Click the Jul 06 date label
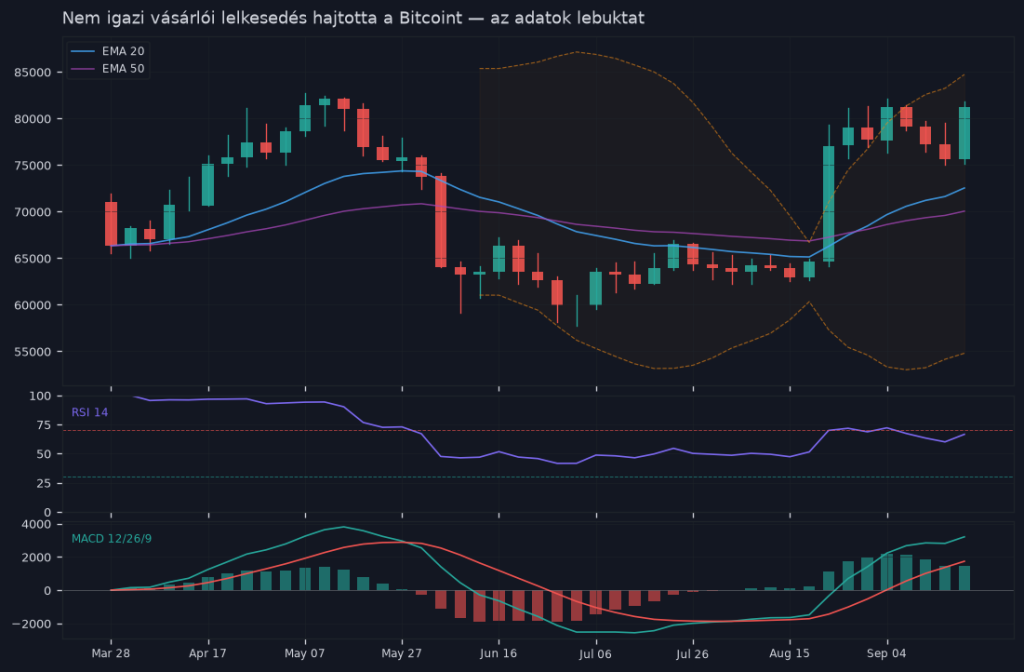The width and height of the screenshot is (1024, 672). pyautogui.click(x=596, y=654)
